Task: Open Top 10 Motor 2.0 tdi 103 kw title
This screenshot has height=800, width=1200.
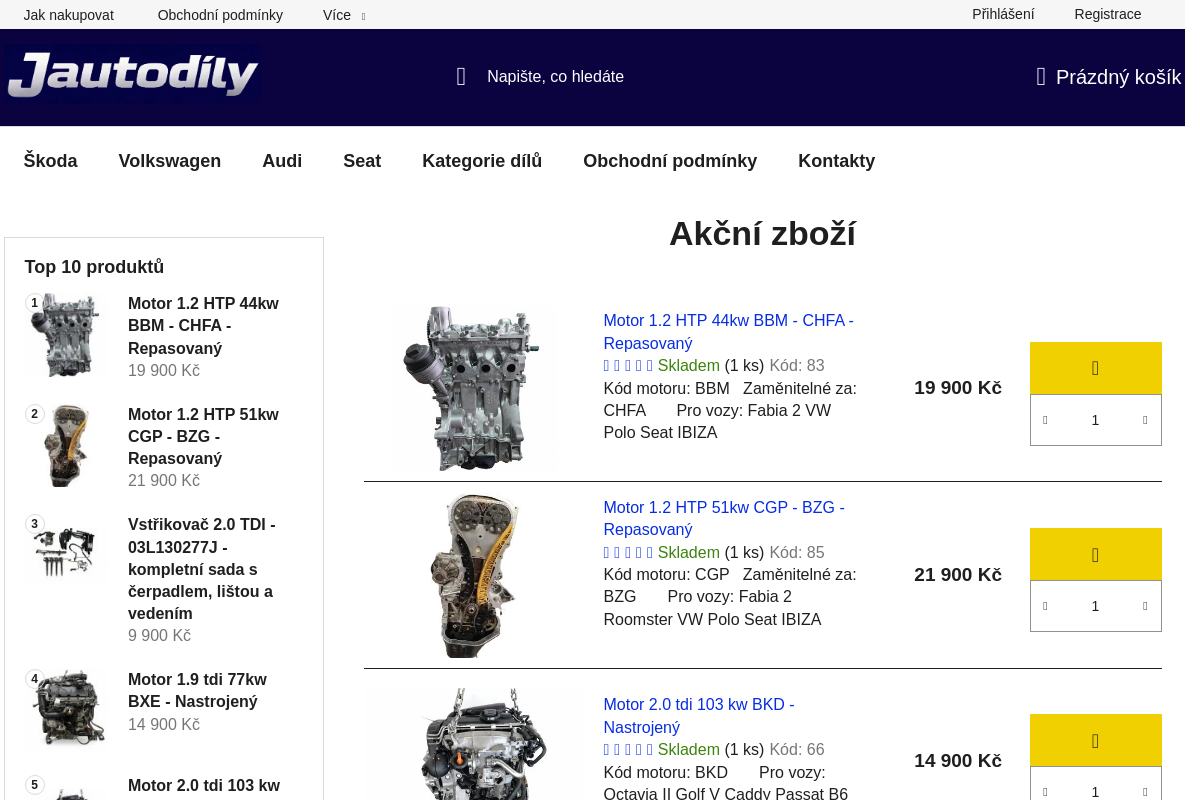Action: coord(204,786)
